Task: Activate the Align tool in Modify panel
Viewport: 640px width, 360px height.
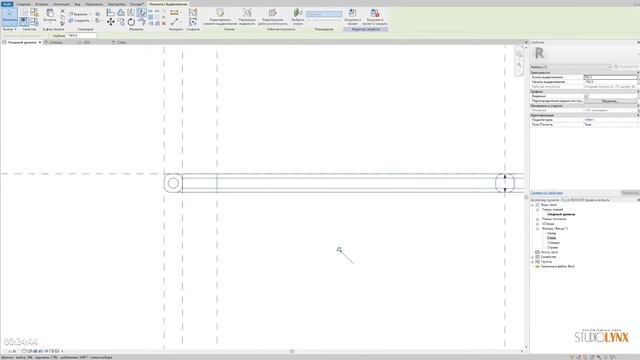Action: coord(110,13)
